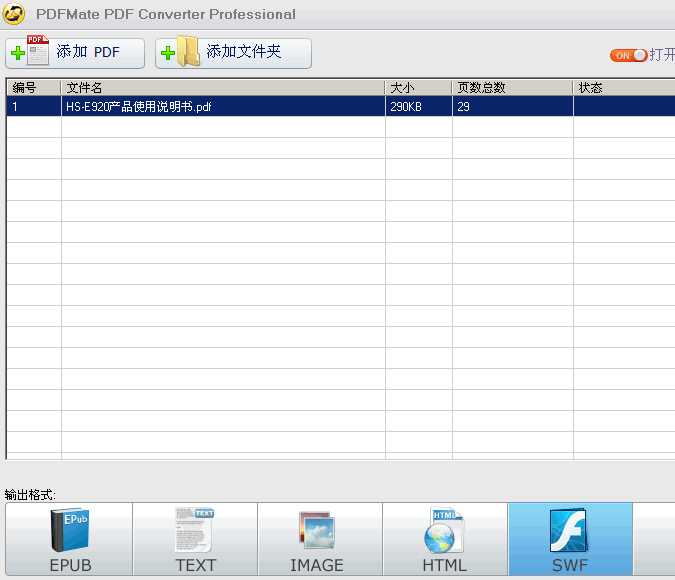Sort list by 文件名 column header
675x580 pixels.
coord(223,88)
